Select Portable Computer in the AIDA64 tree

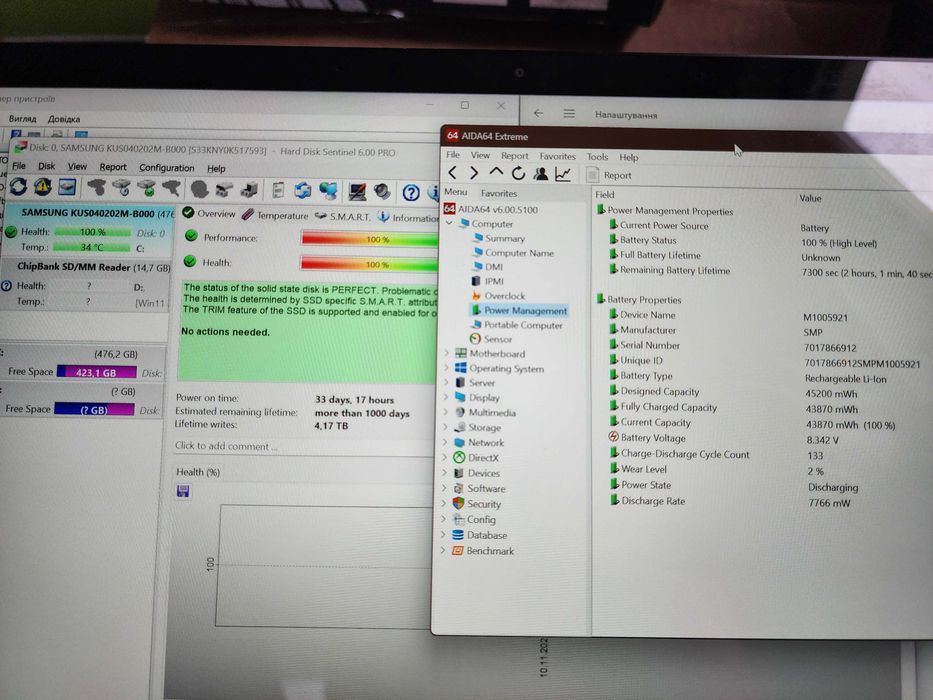522,325
